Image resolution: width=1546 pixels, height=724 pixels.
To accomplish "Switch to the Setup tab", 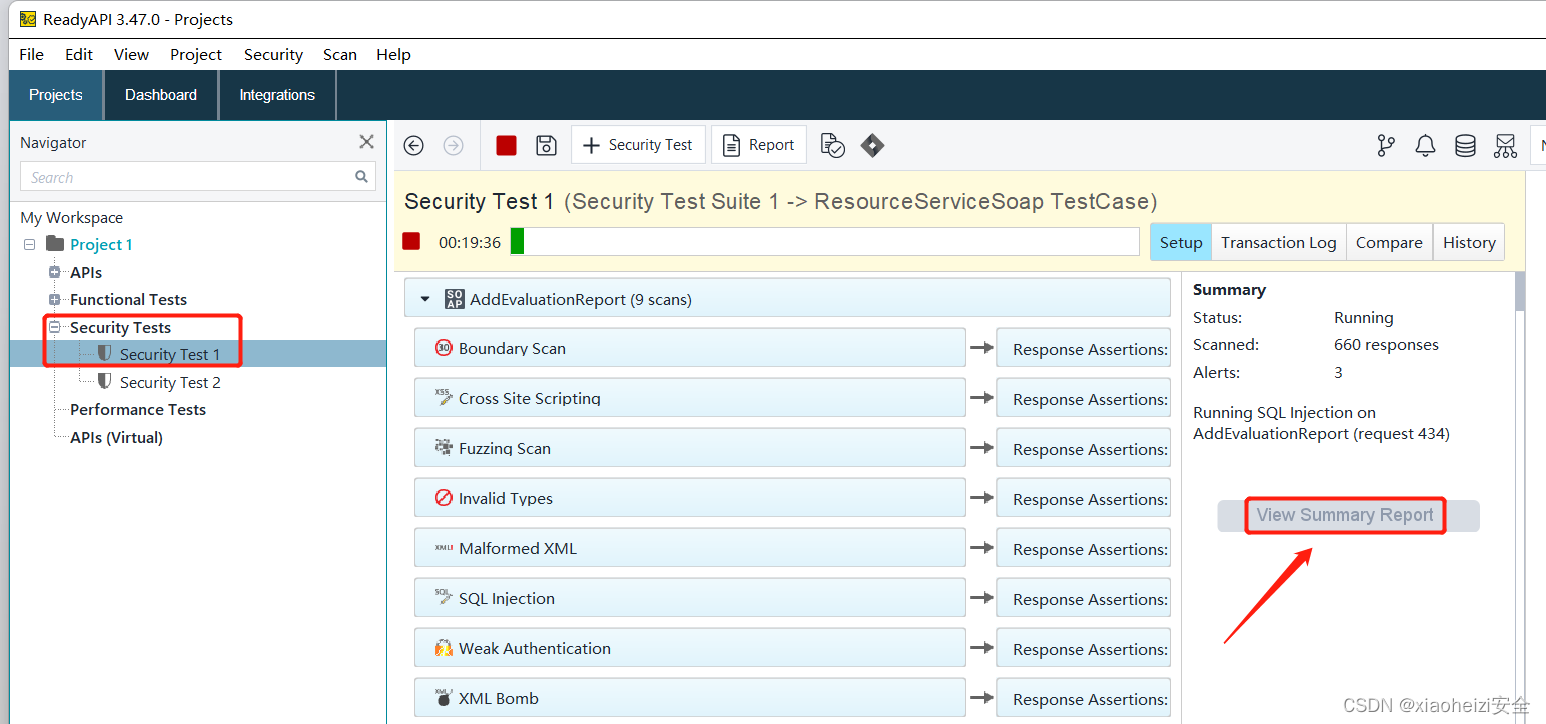I will pos(1180,242).
